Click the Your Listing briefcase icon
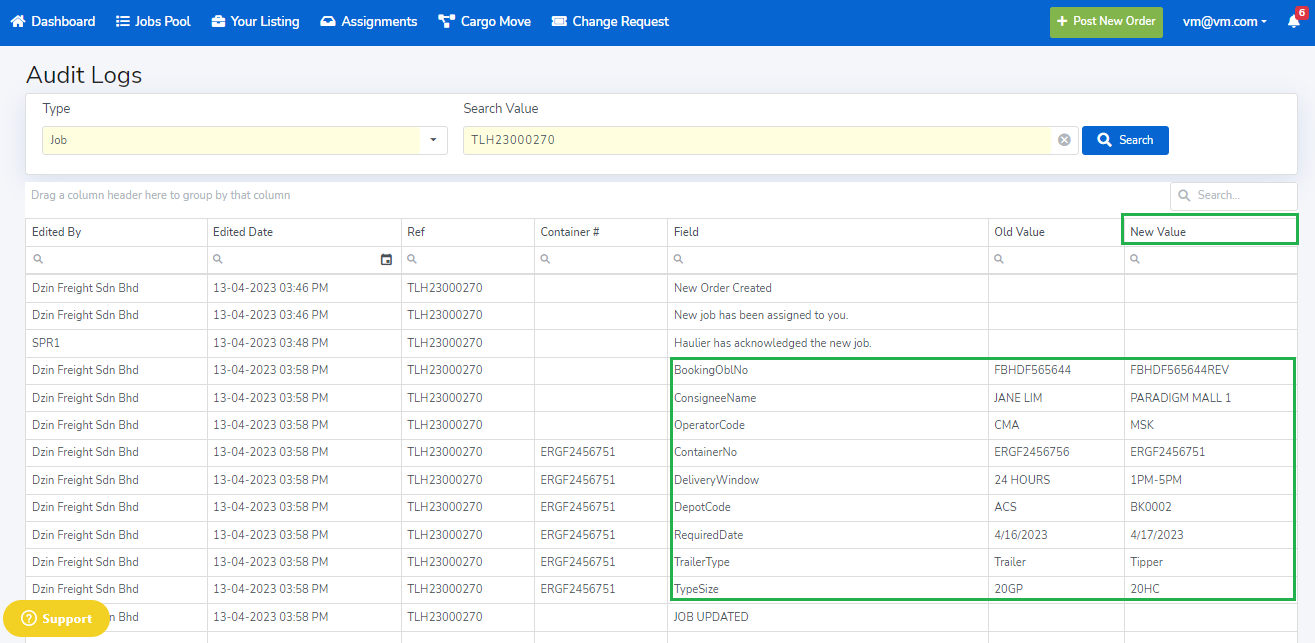Viewport: 1315px width, 643px height. (x=218, y=21)
